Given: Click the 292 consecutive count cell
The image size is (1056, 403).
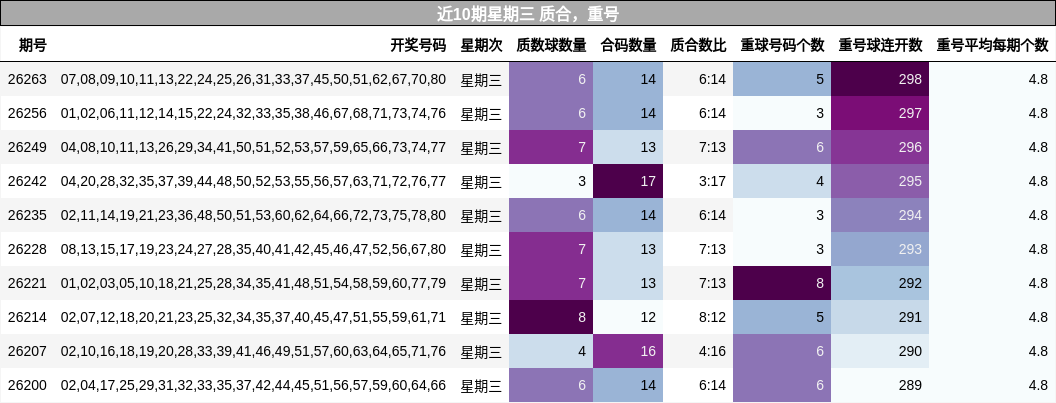Looking at the screenshot, I should 880,284.
